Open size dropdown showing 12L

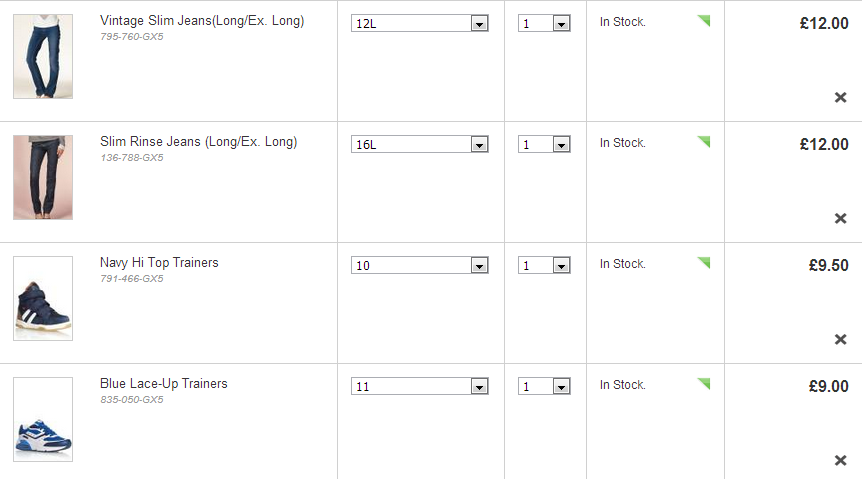point(419,24)
